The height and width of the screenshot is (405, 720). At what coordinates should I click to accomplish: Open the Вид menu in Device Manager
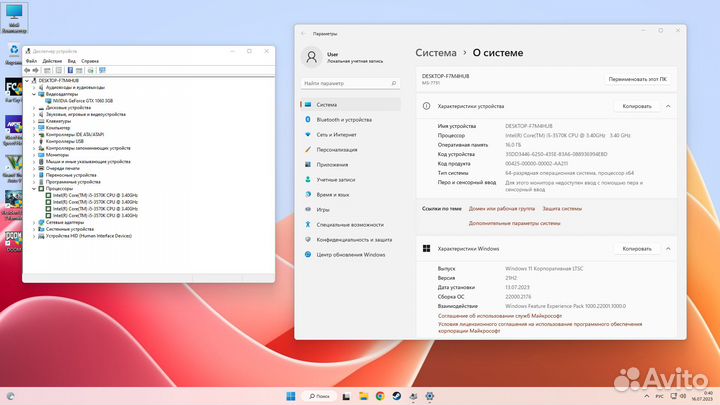pyautogui.click(x=72, y=61)
